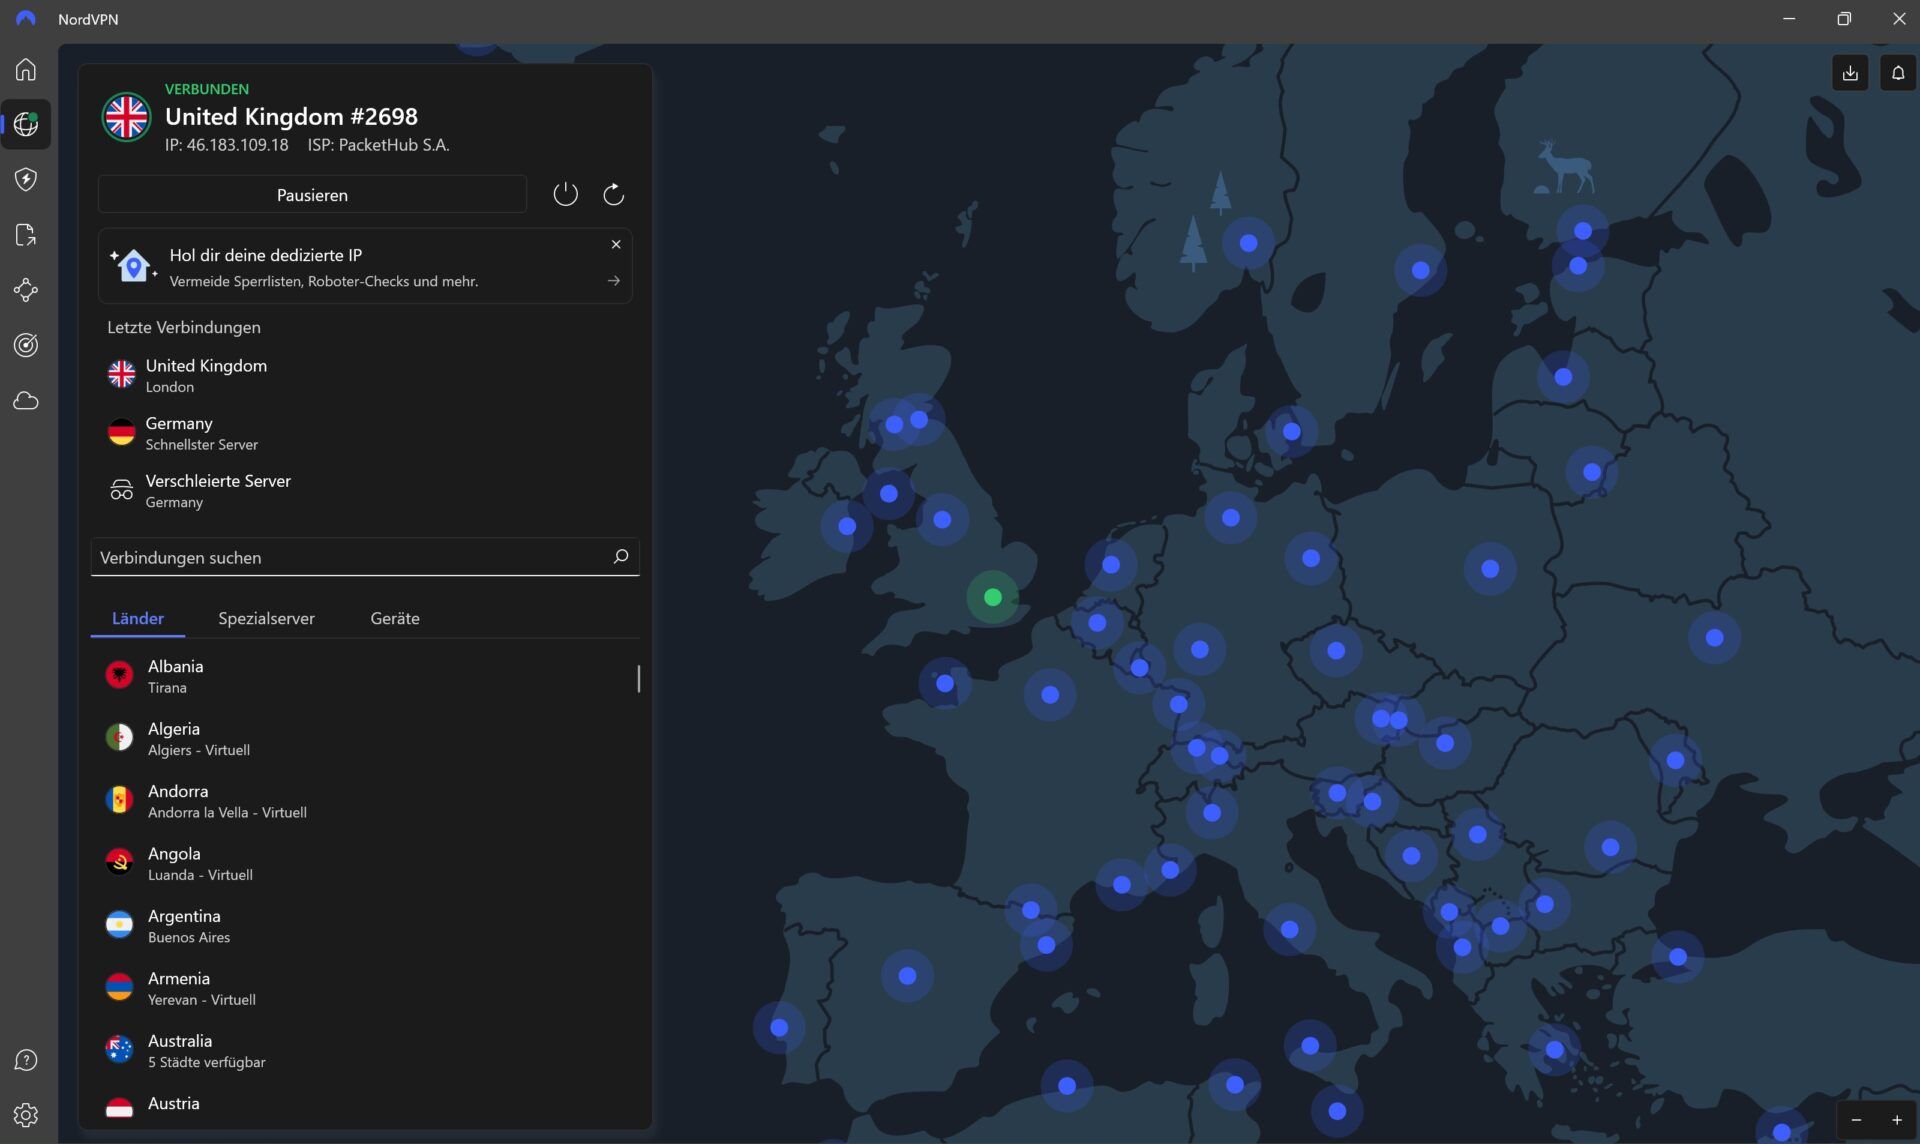Viewport: 1920px width, 1144px height.
Task: Open the file sharing icon in sidebar
Action: click(26, 235)
